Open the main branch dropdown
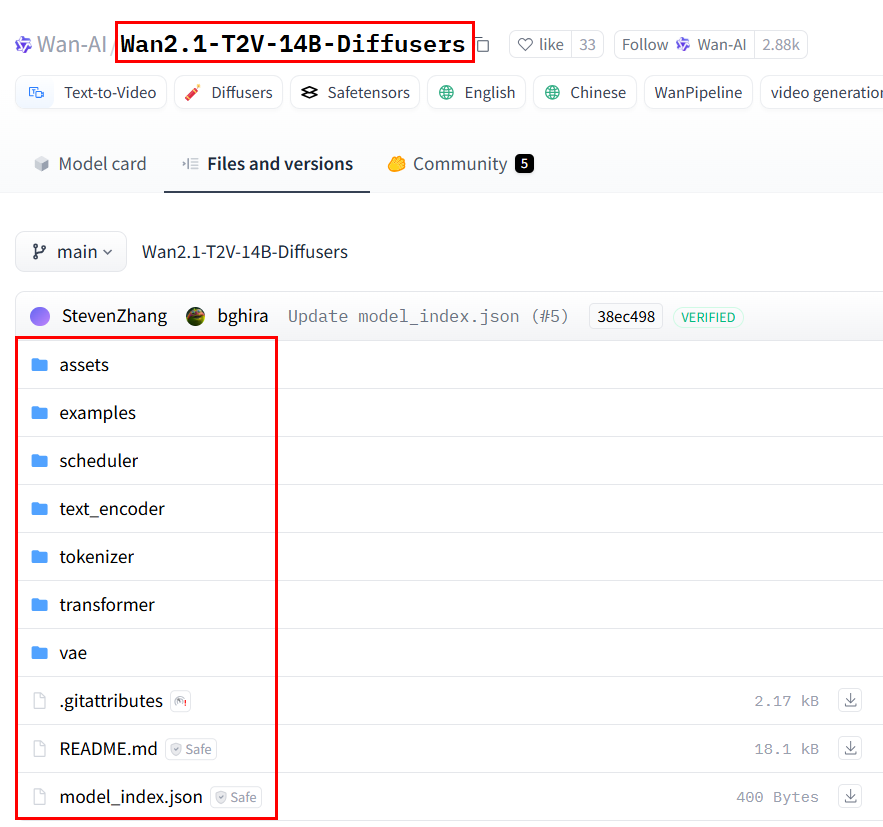Screen dimensions: 883x827 71,252
